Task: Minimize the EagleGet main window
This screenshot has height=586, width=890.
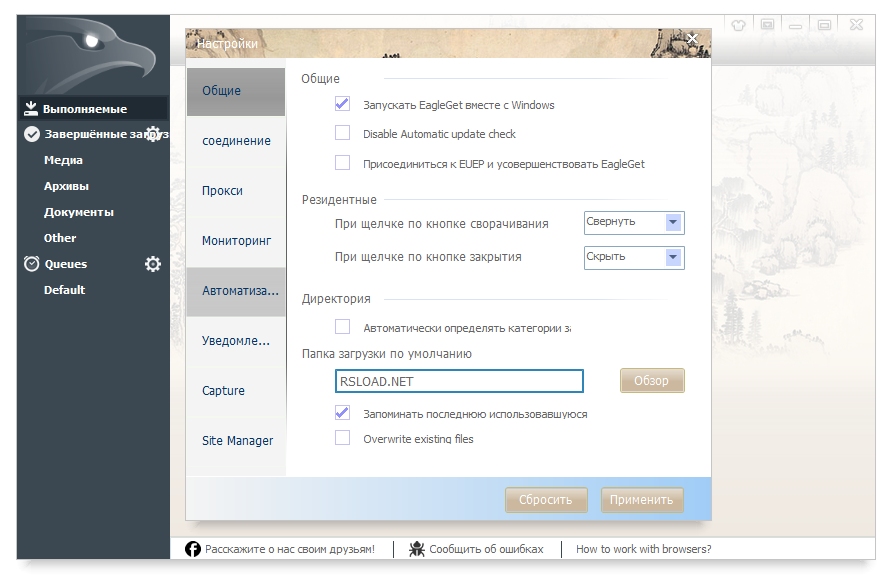Action: tap(796, 25)
